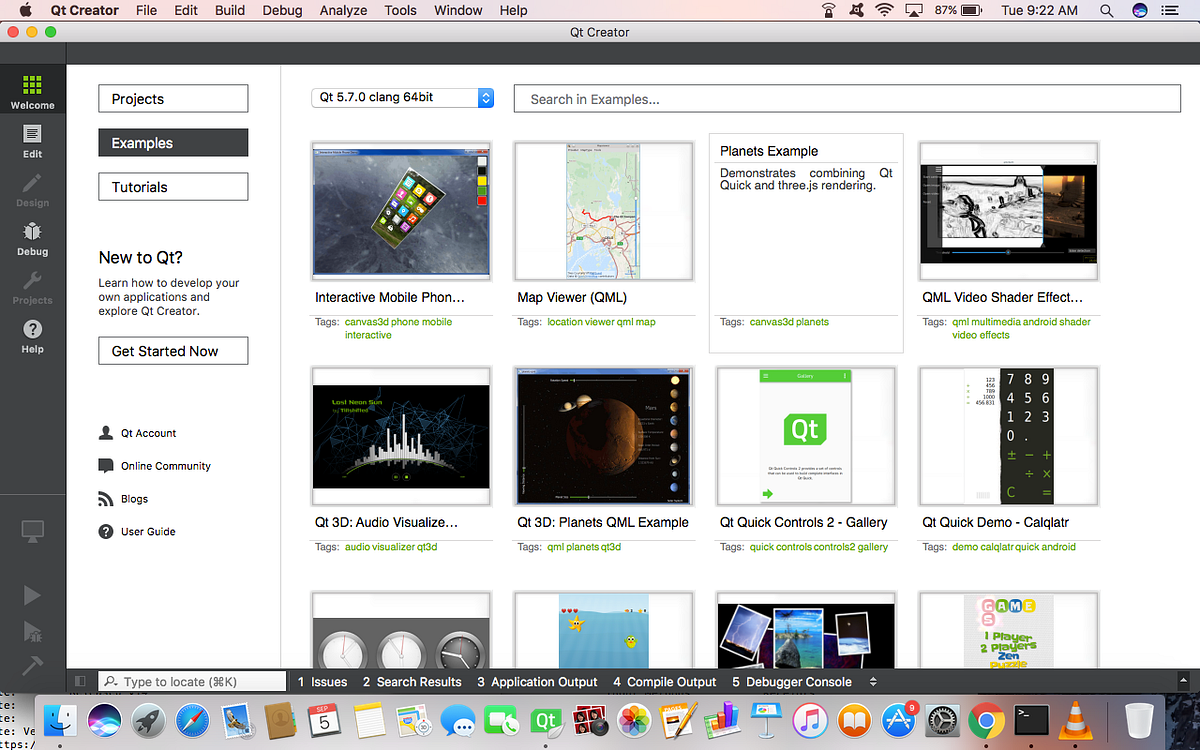Click Start Debugging run icon
This screenshot has width=1200, height=750.
pos(32,631)
